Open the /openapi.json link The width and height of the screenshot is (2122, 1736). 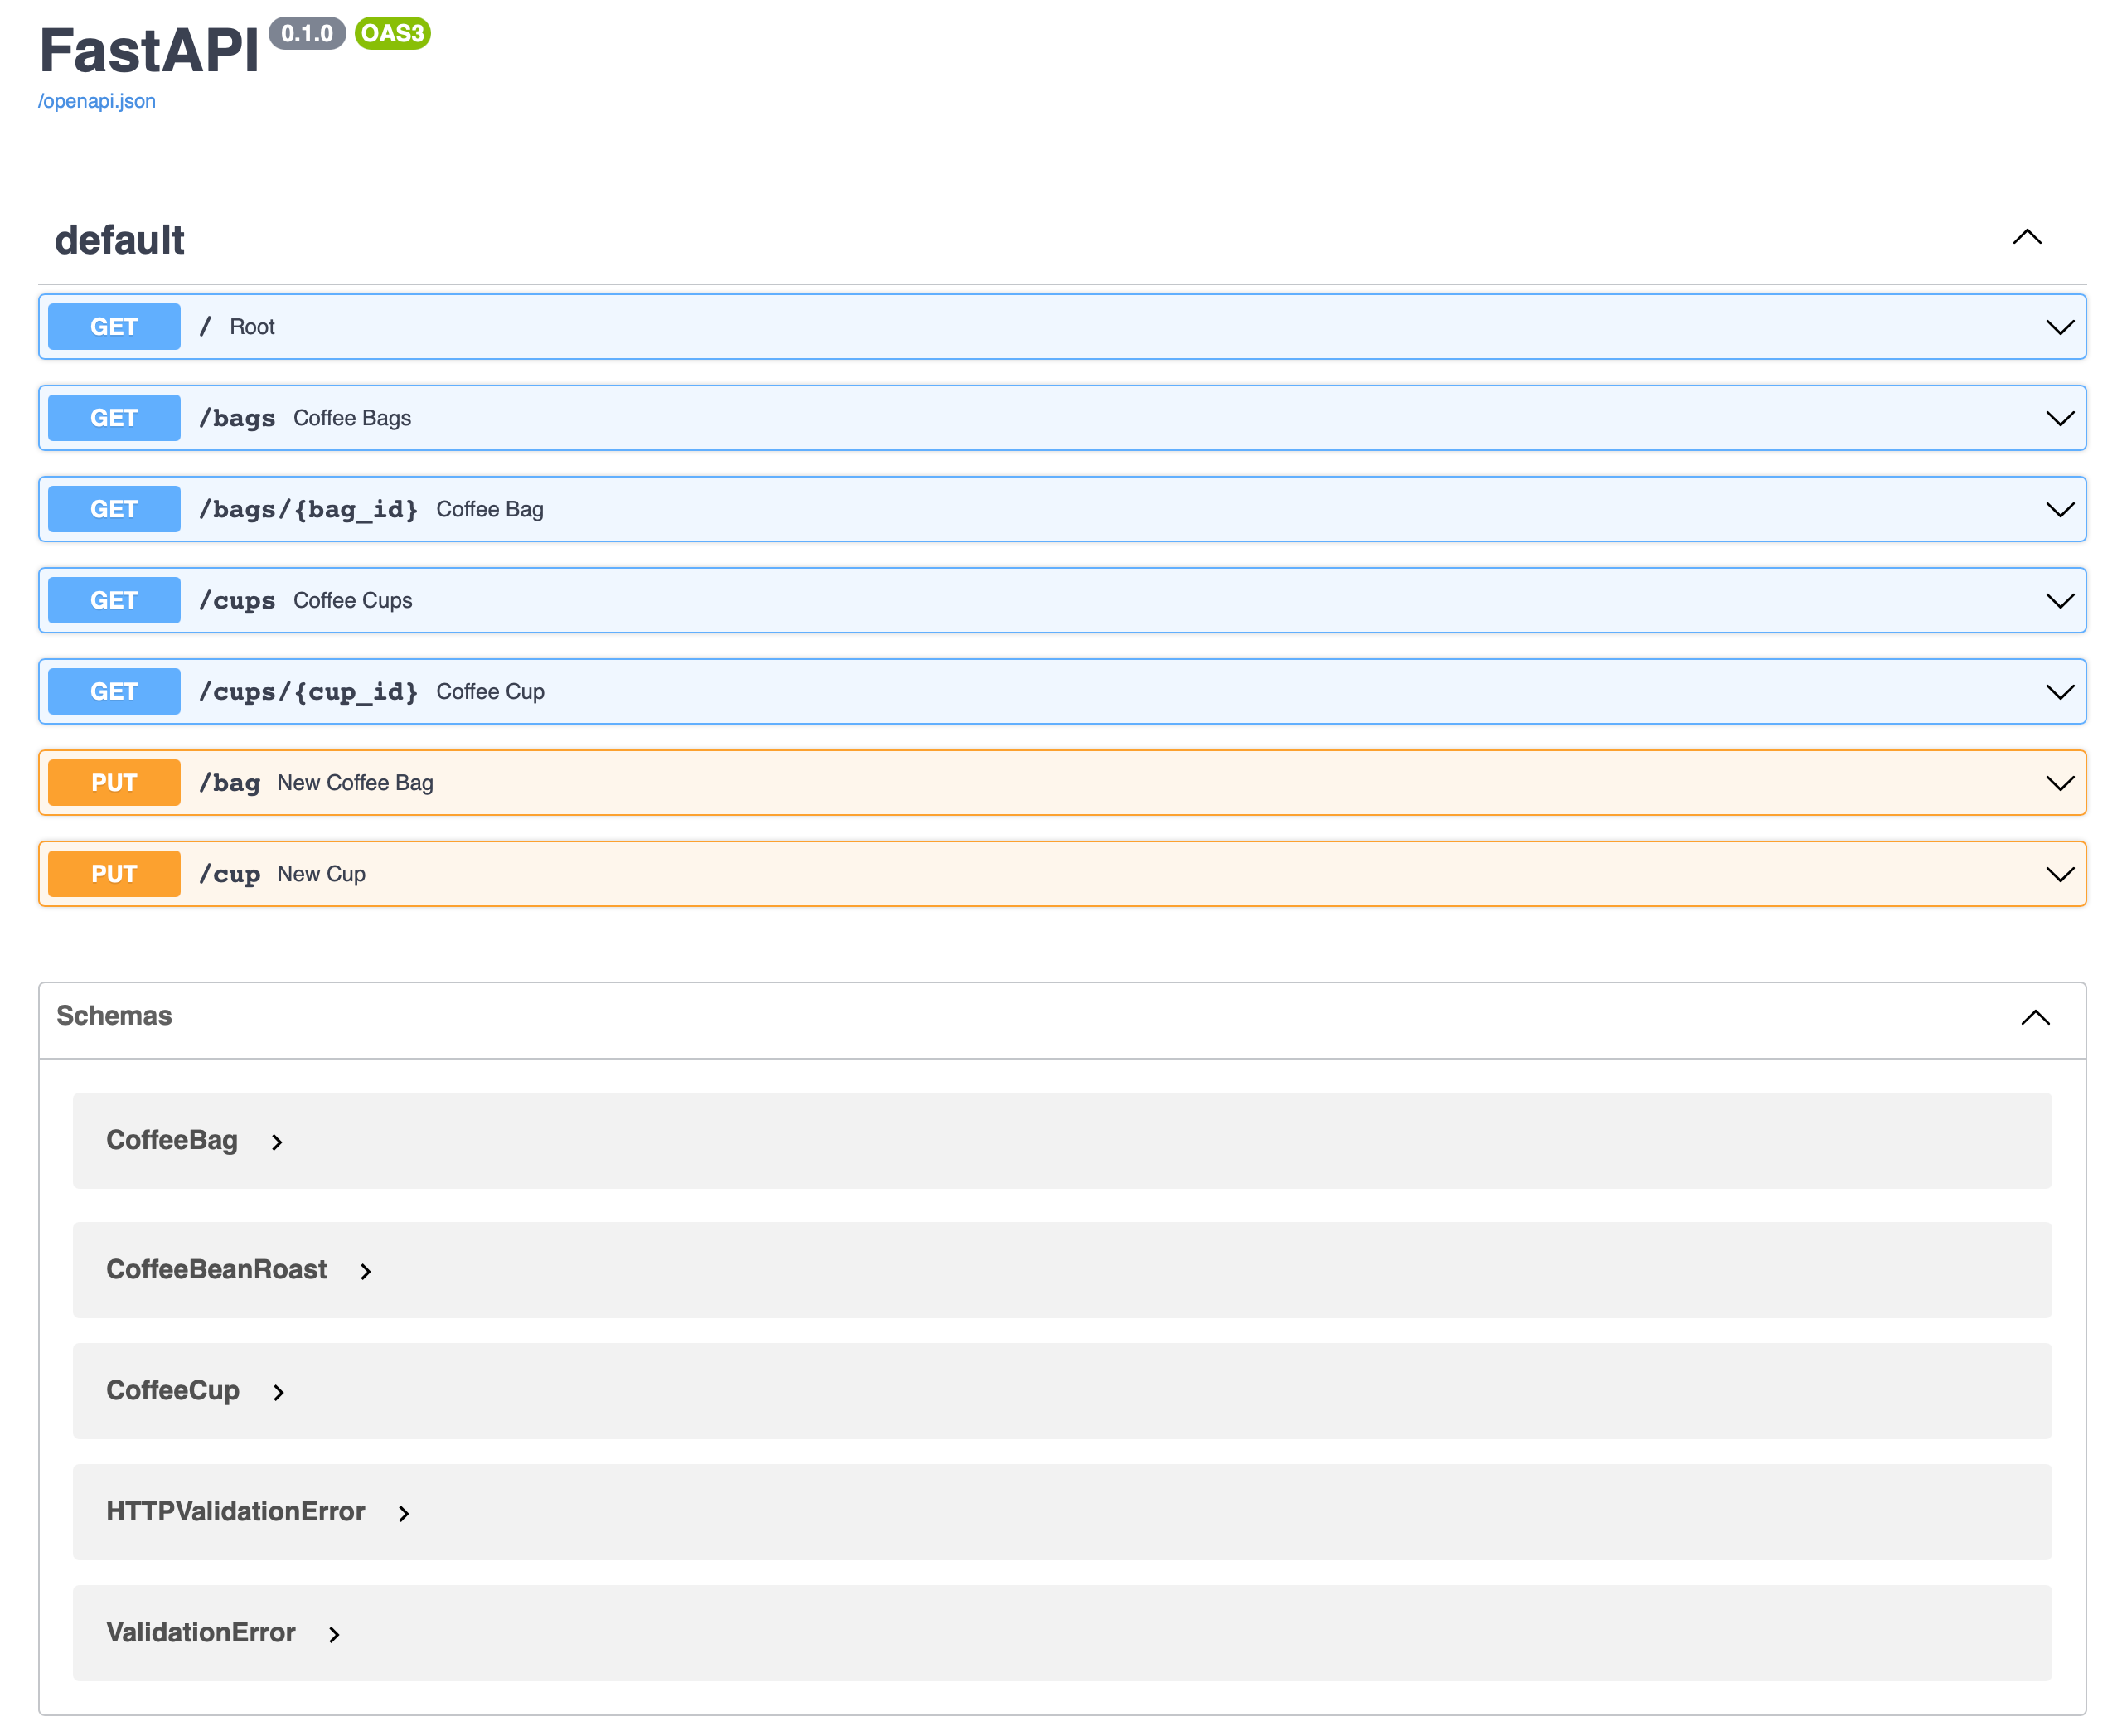97,101
